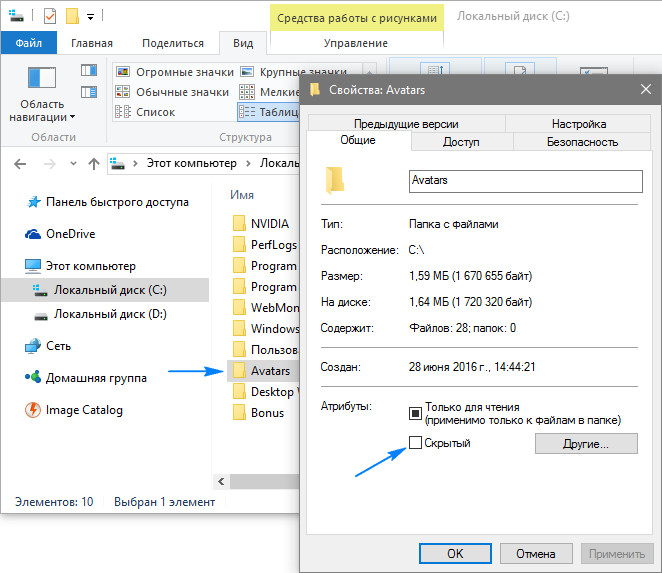Open the Область навигации dropdown
Screen dimensions: 662x573
tap(41, 110)
